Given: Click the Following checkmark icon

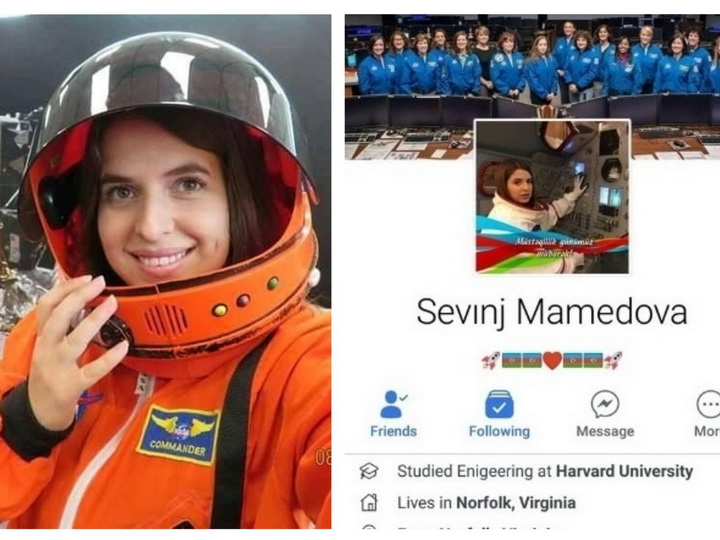Looking at the screenshot, I should pos(499,404).
